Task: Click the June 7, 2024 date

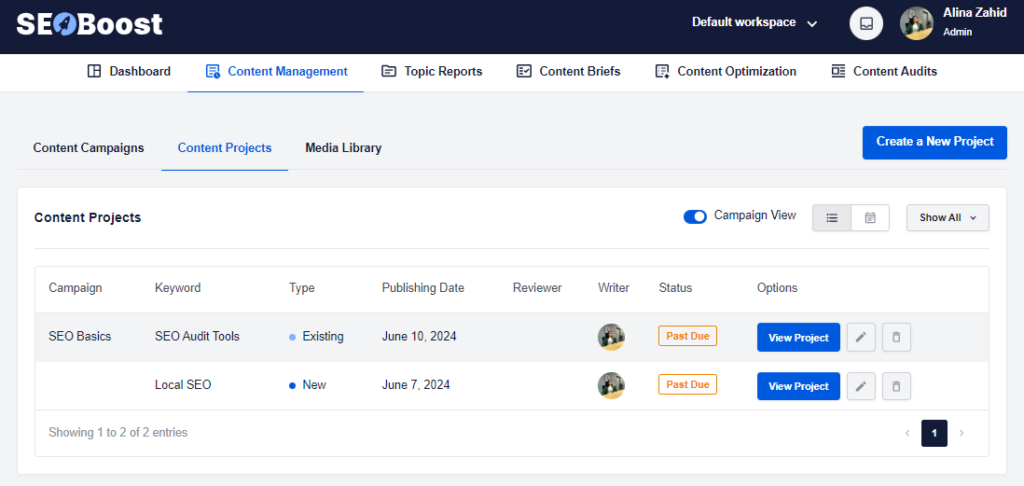Action: (416, 385)
